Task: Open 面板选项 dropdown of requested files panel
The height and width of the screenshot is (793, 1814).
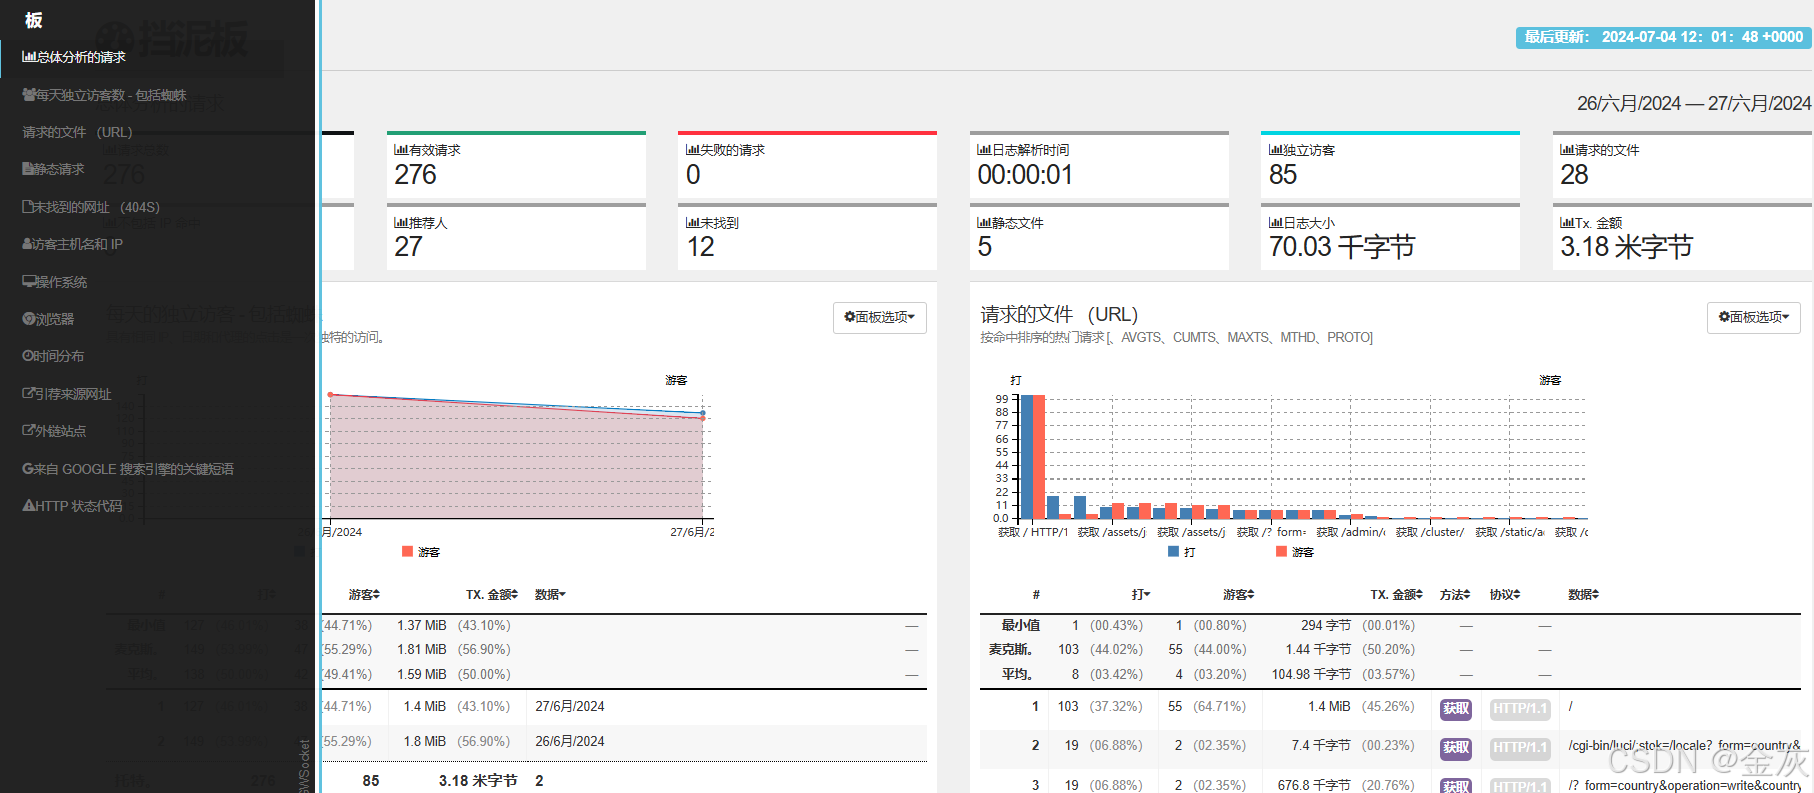Action: 1754,317
